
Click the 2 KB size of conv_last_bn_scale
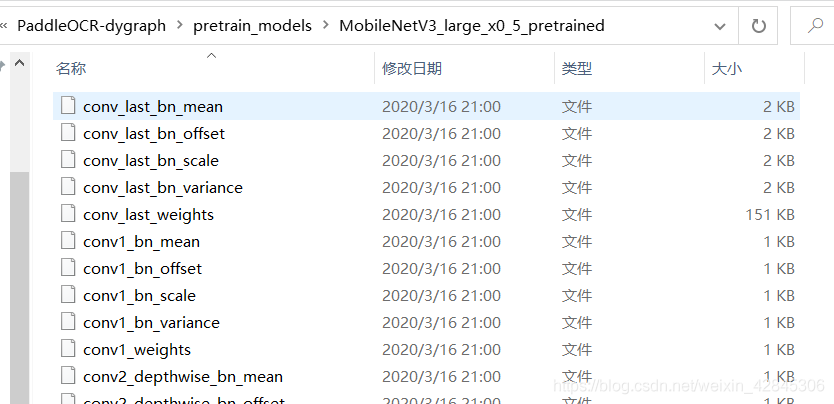(x=779, y=160)
